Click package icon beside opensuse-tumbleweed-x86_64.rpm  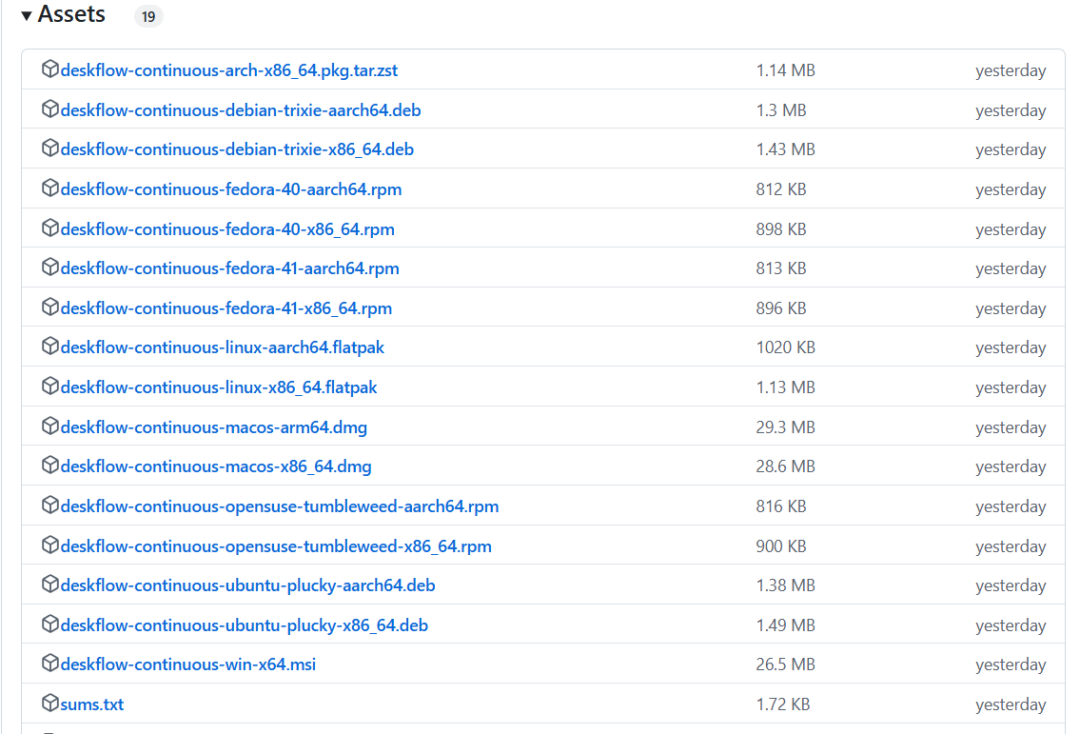click(50, 545)
